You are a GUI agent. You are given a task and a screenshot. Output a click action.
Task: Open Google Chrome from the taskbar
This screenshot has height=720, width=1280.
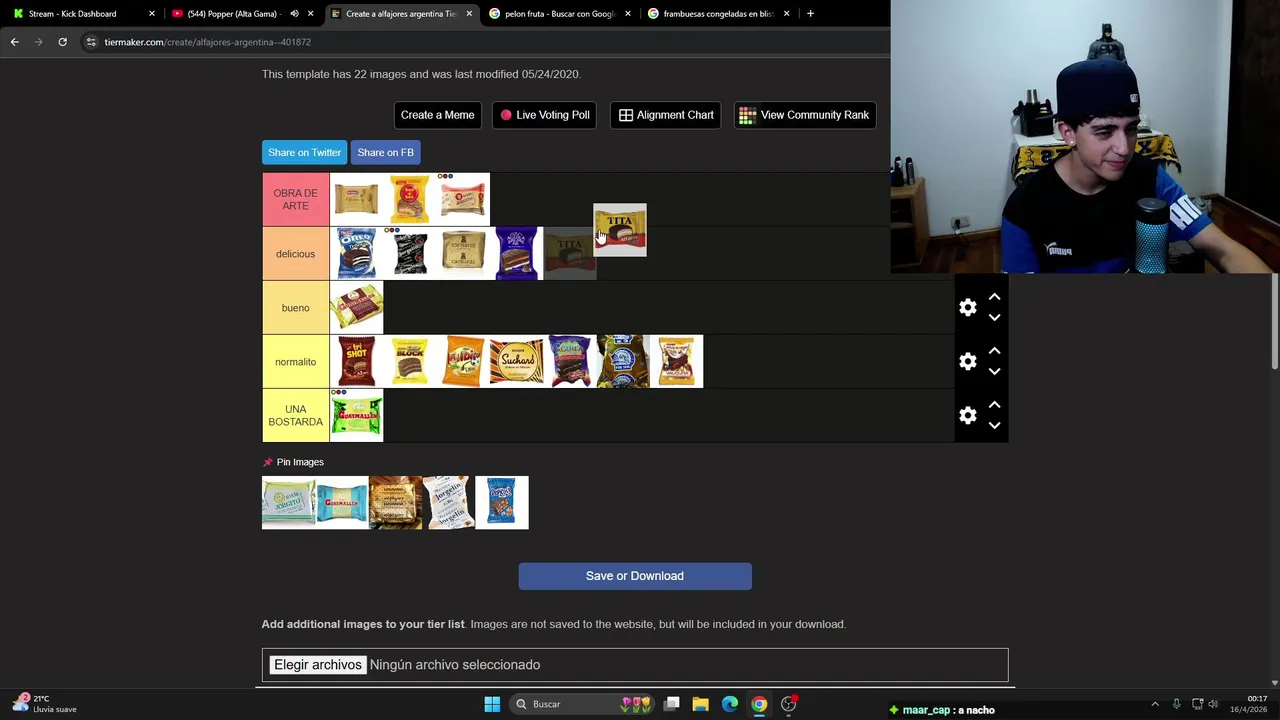(x=759, y=704)
